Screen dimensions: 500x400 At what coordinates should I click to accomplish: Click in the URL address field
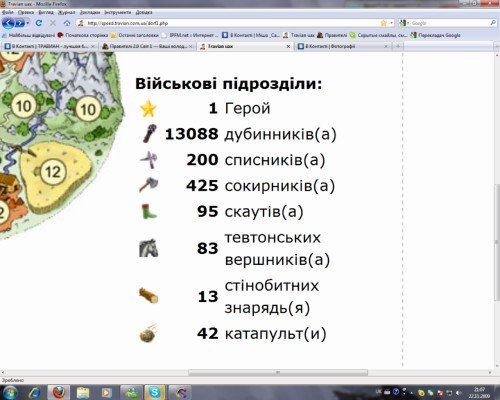point(230,23)
